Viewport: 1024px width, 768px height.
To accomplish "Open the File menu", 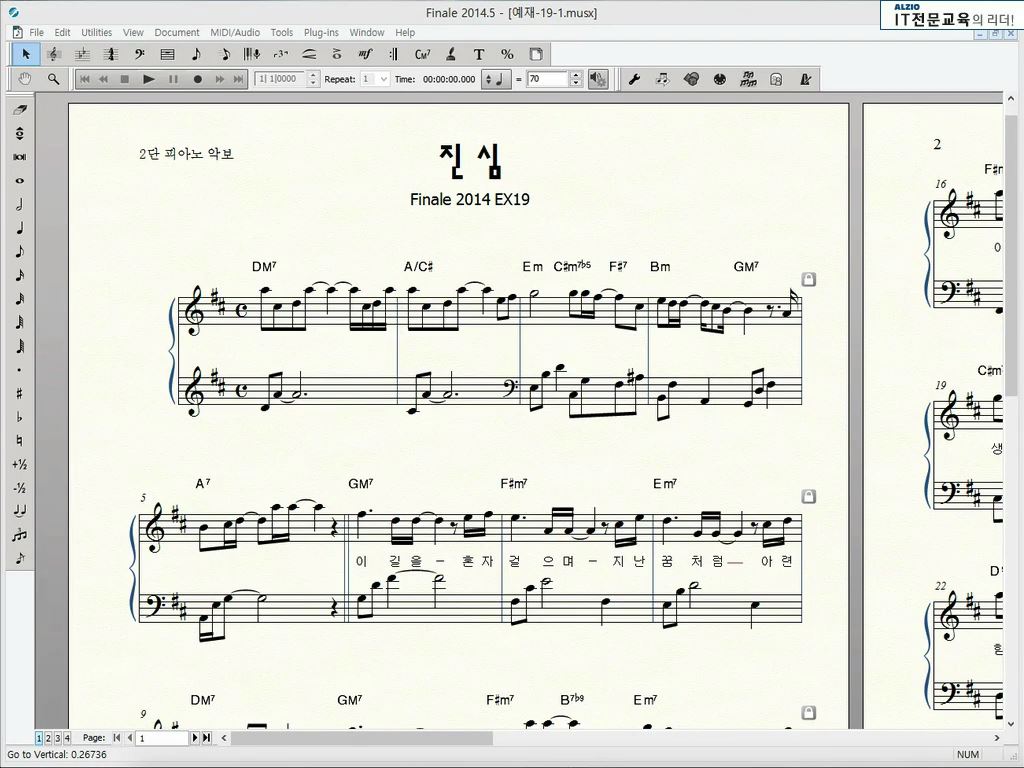I will [37, 32].
